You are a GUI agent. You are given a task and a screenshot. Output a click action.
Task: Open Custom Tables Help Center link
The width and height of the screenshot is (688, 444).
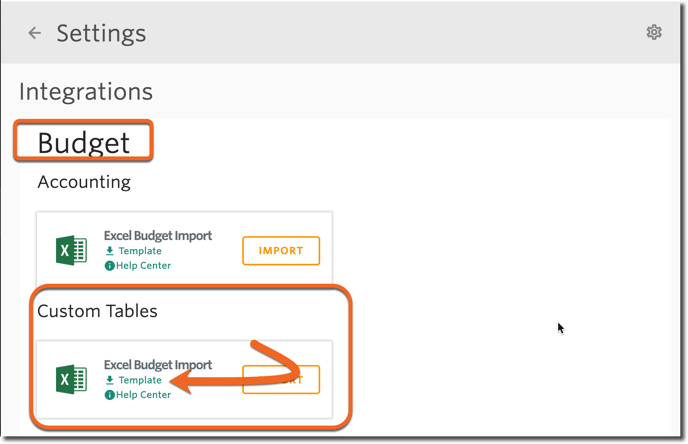point(143,394)
